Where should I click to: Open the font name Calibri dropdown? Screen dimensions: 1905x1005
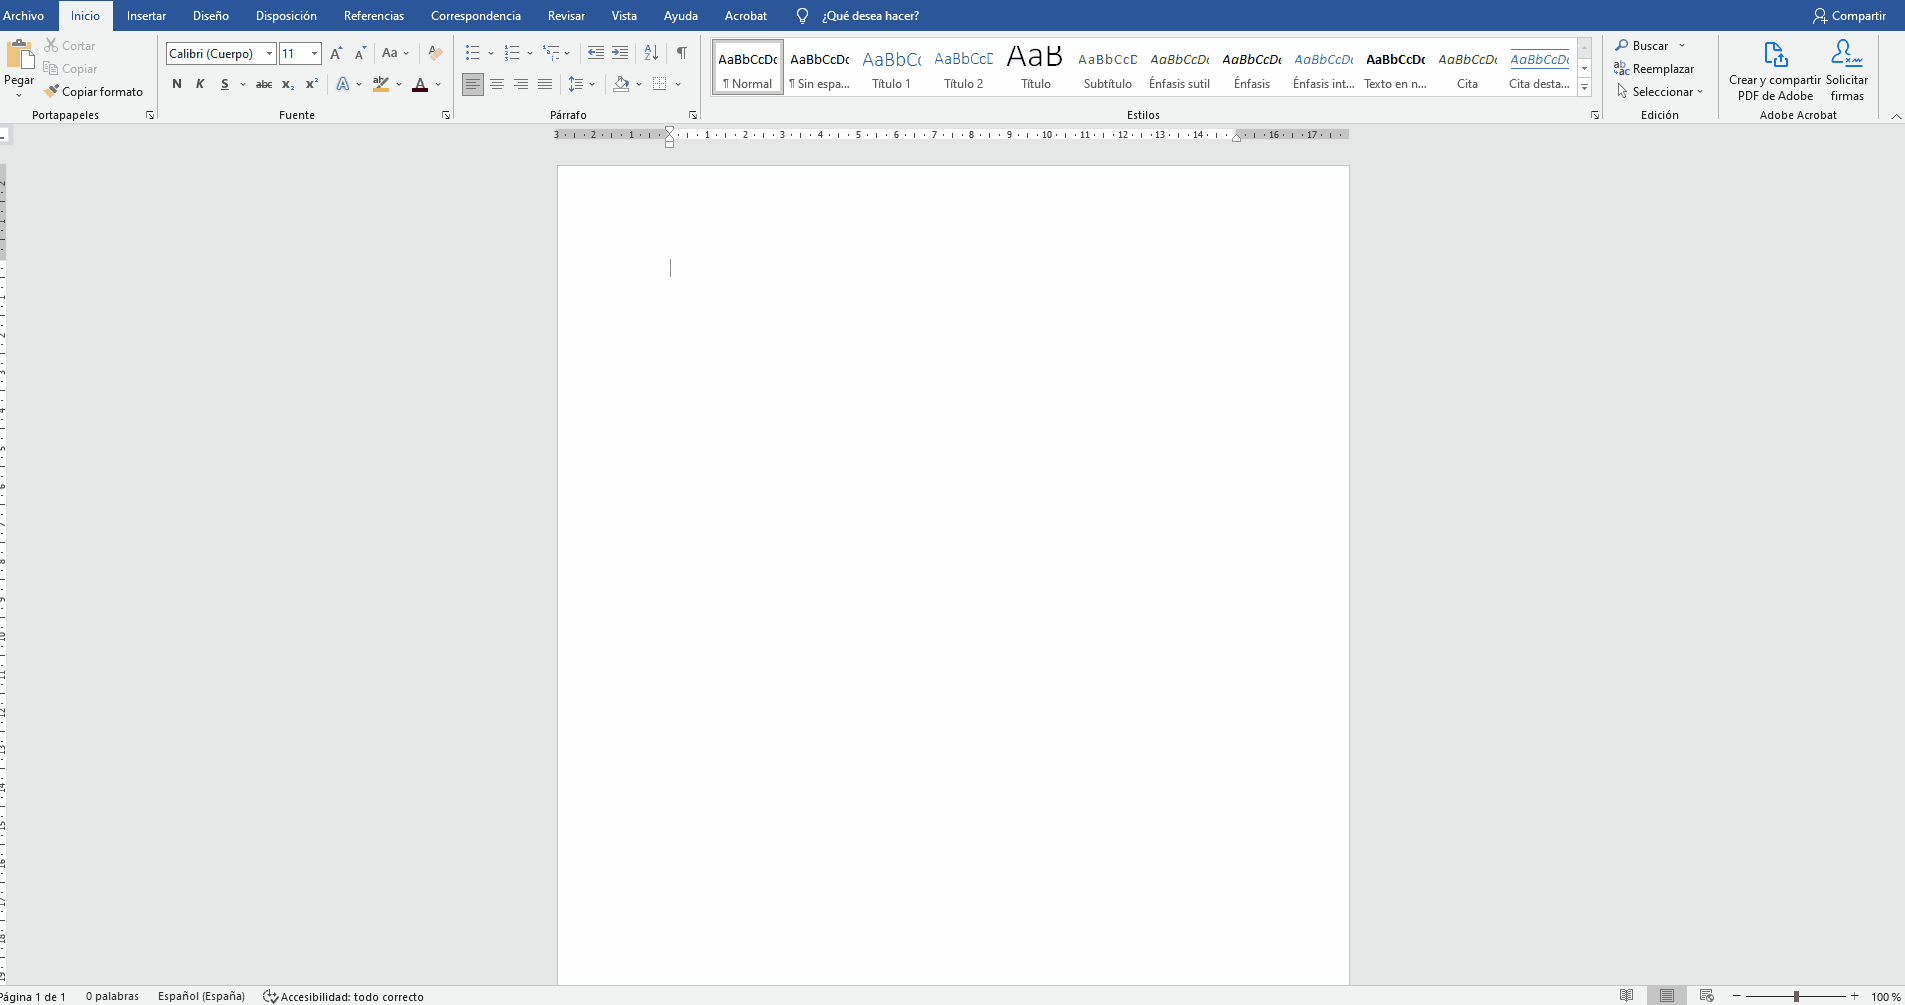tap(269, 54)
